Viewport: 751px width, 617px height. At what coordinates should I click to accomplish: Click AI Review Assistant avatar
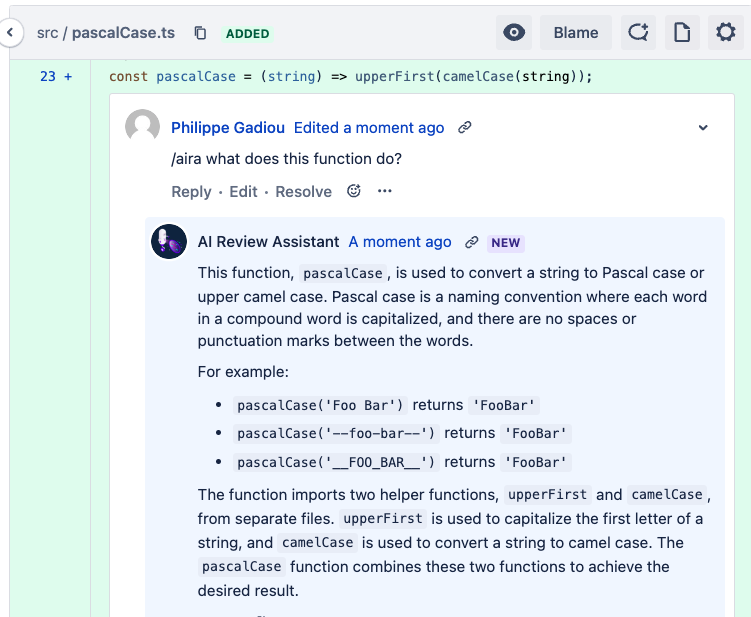pyautogui.click(x=168, y=242)
